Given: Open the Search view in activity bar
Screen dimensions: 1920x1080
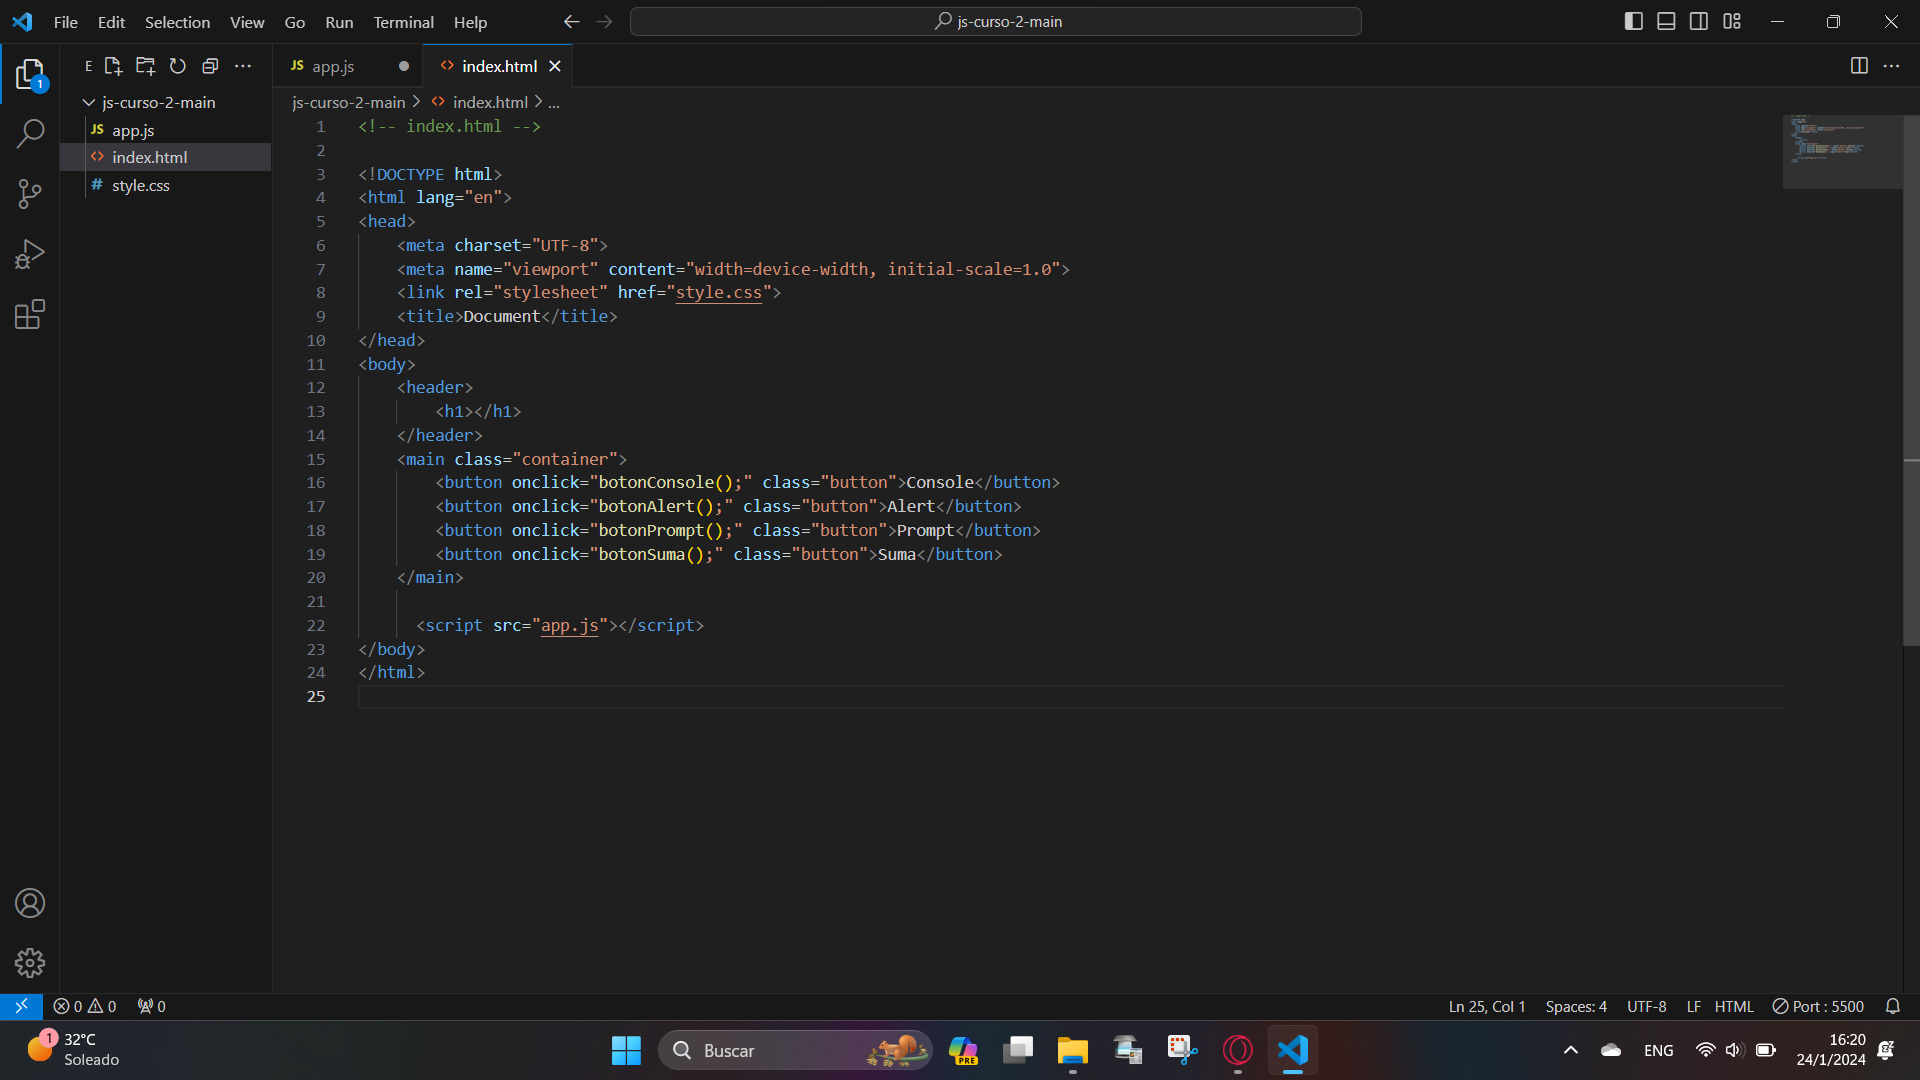Looking at the screenshot, I should click(x=30, y=133).
